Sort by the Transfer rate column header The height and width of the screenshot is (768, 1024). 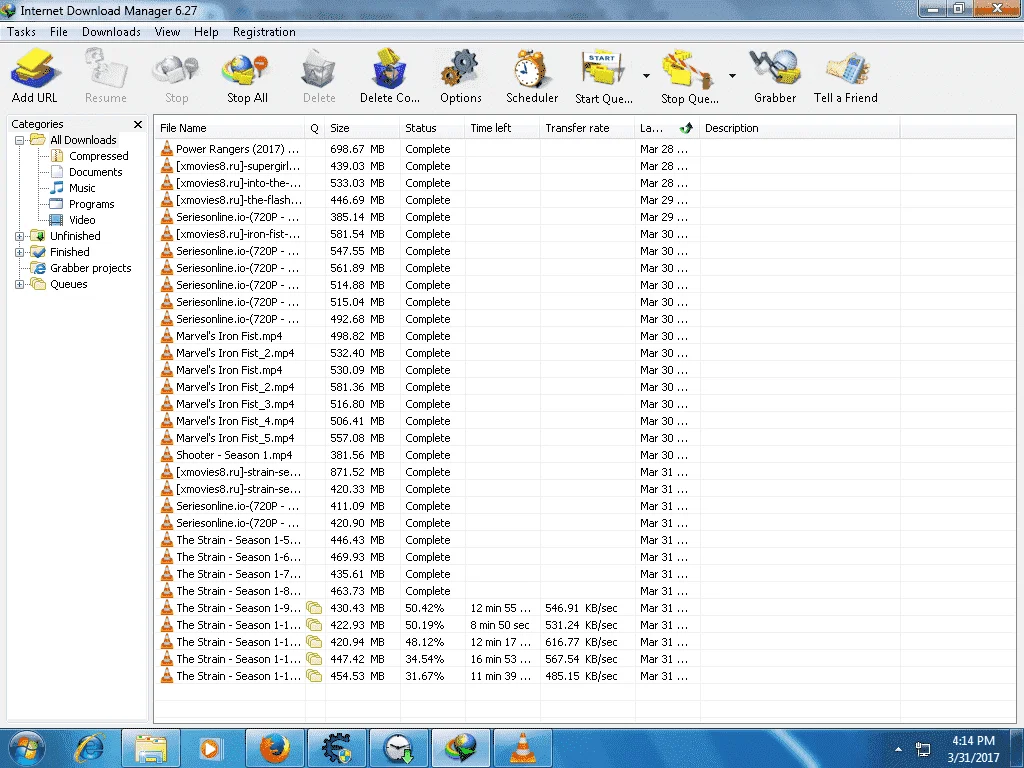point(588,128)
